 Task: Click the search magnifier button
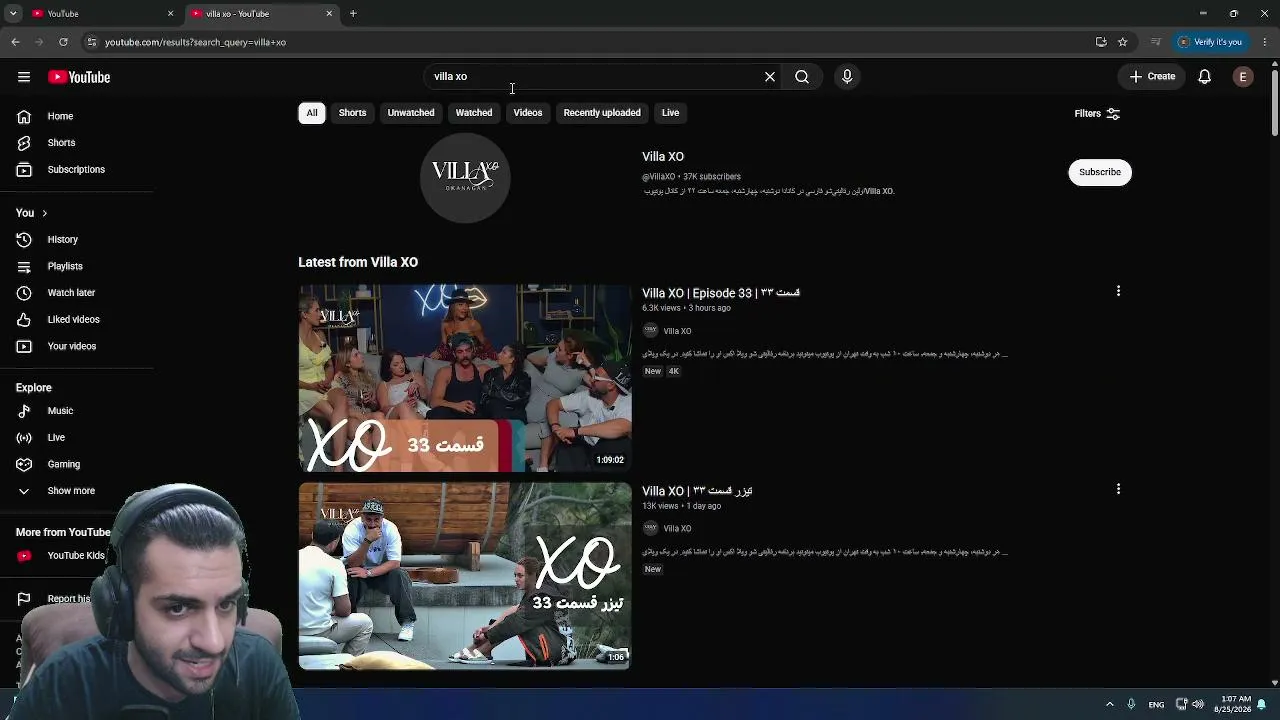pos(802,77)
